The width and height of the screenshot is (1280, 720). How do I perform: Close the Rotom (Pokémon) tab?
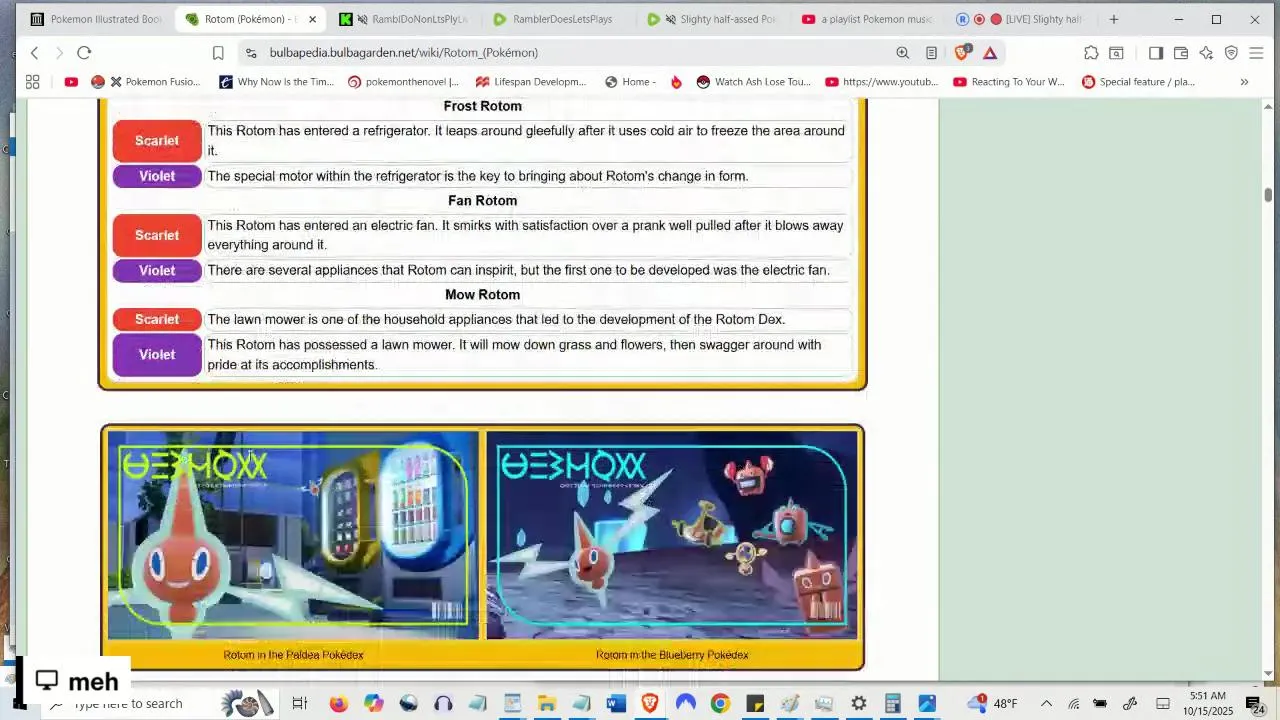tap(312, 19)
